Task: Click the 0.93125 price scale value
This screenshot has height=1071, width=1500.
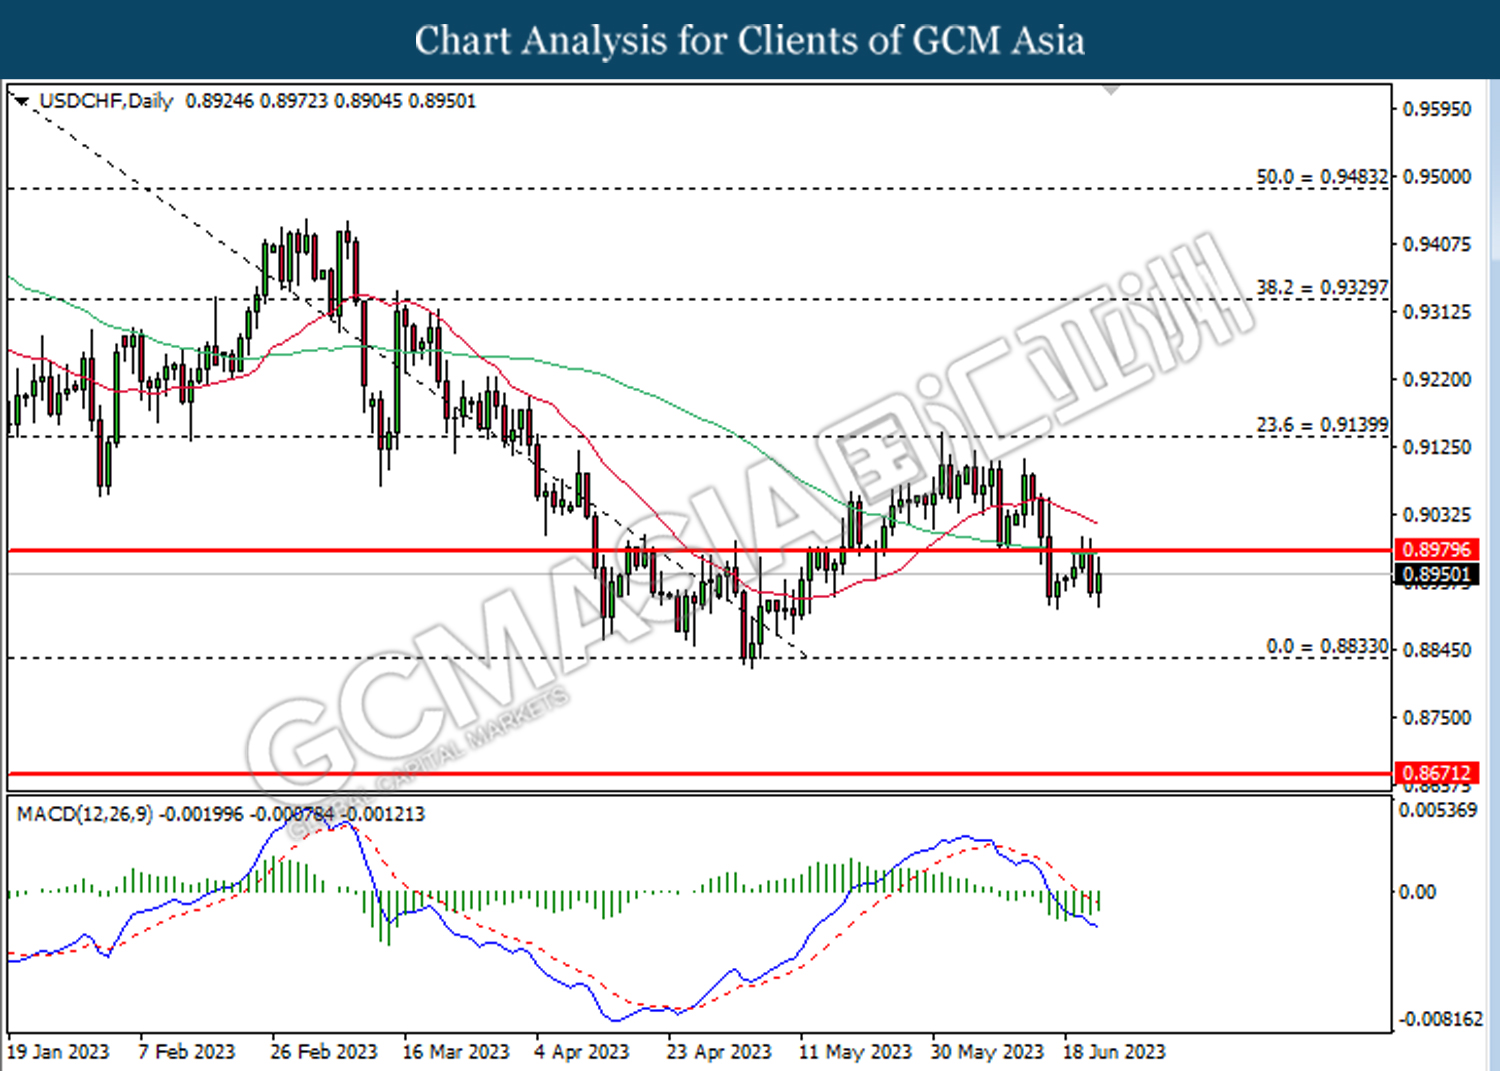Action: coord(1437,312)
